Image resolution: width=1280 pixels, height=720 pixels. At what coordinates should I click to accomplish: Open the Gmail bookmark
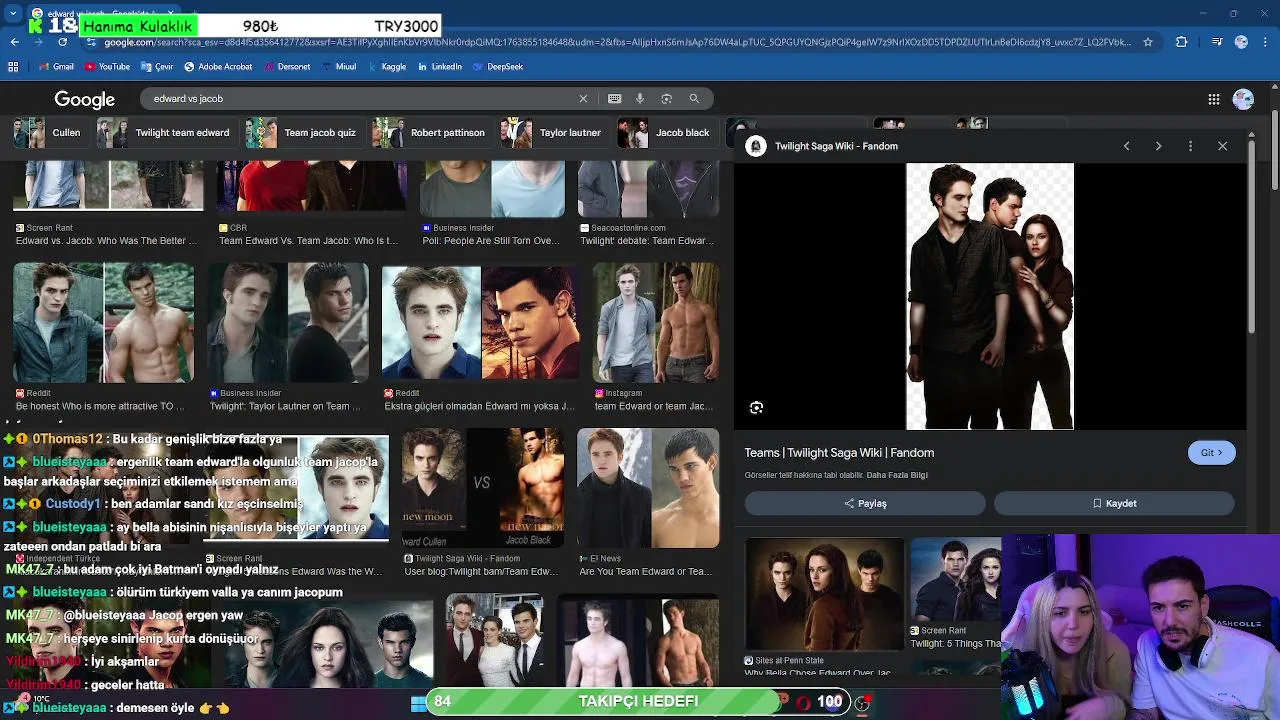pyautogui.click(x=56, y=67)
